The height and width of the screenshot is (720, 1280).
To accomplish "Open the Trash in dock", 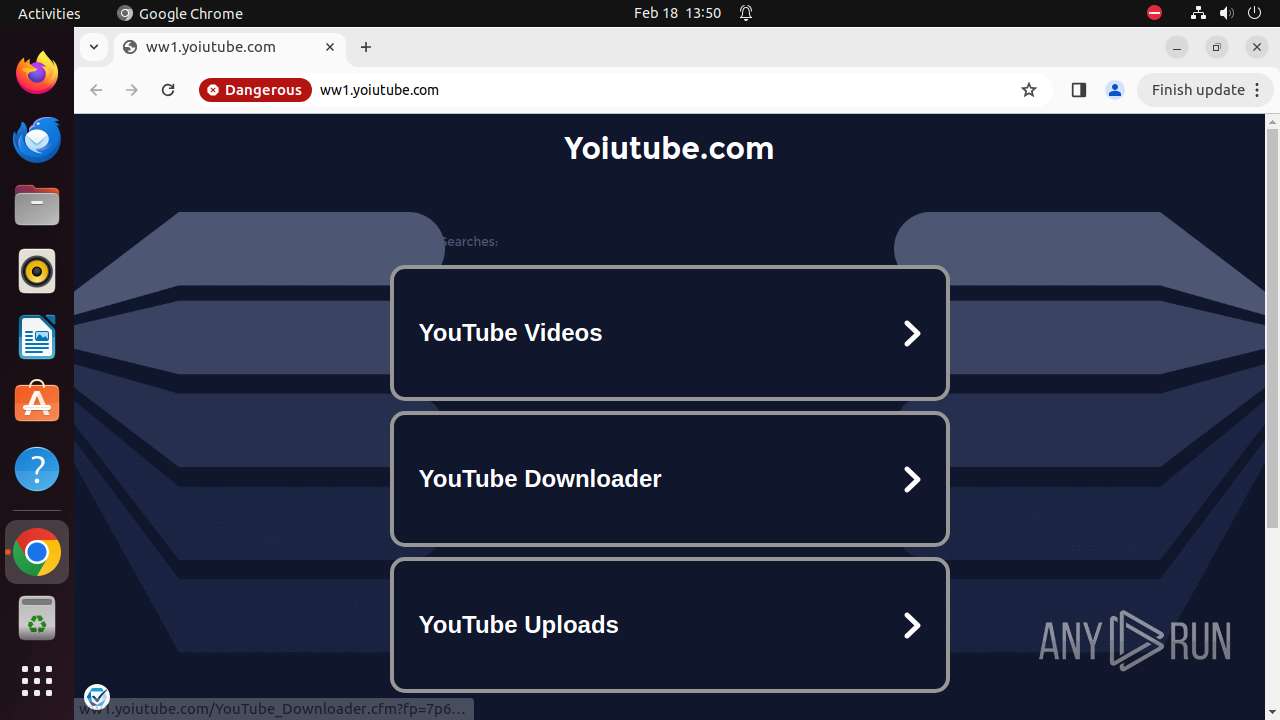I will point(37,618).
